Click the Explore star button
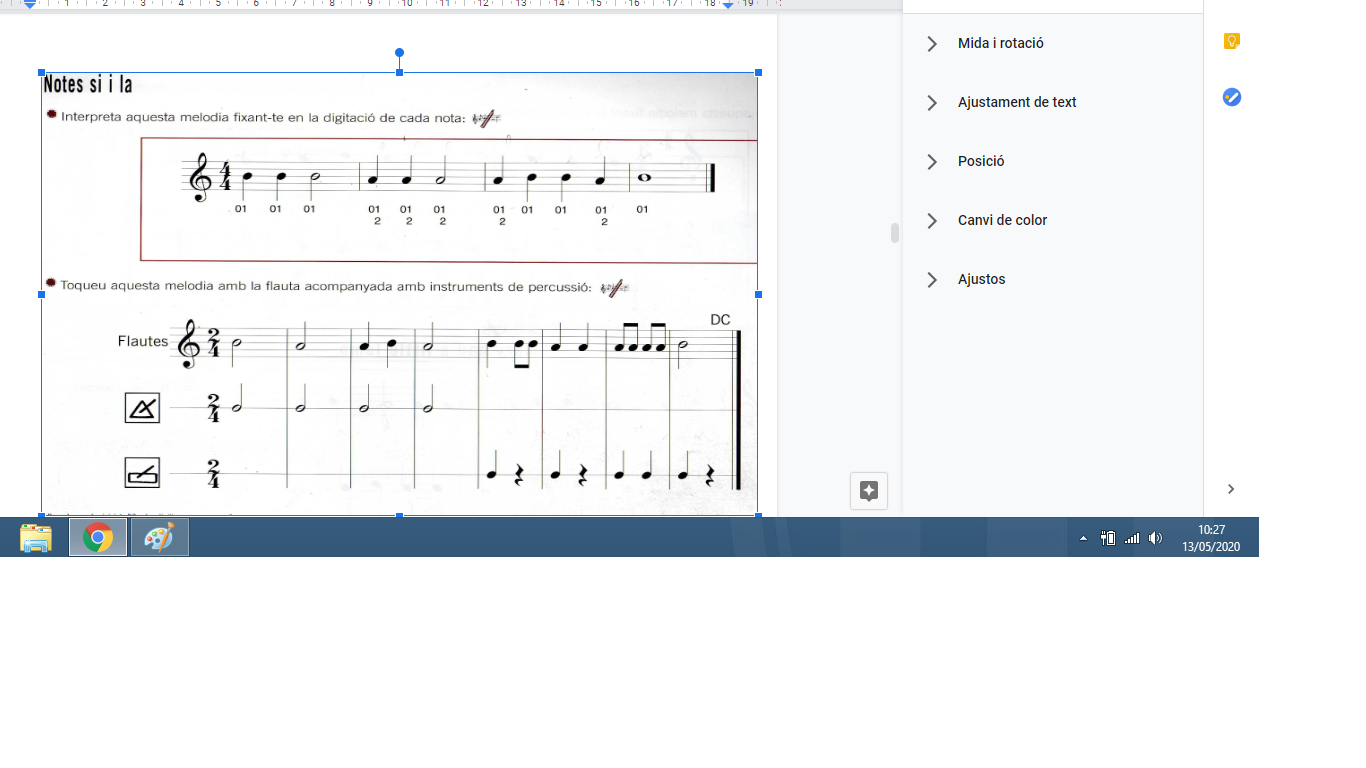This screenshot has height=768, width=1366. [x=868, y=491]
